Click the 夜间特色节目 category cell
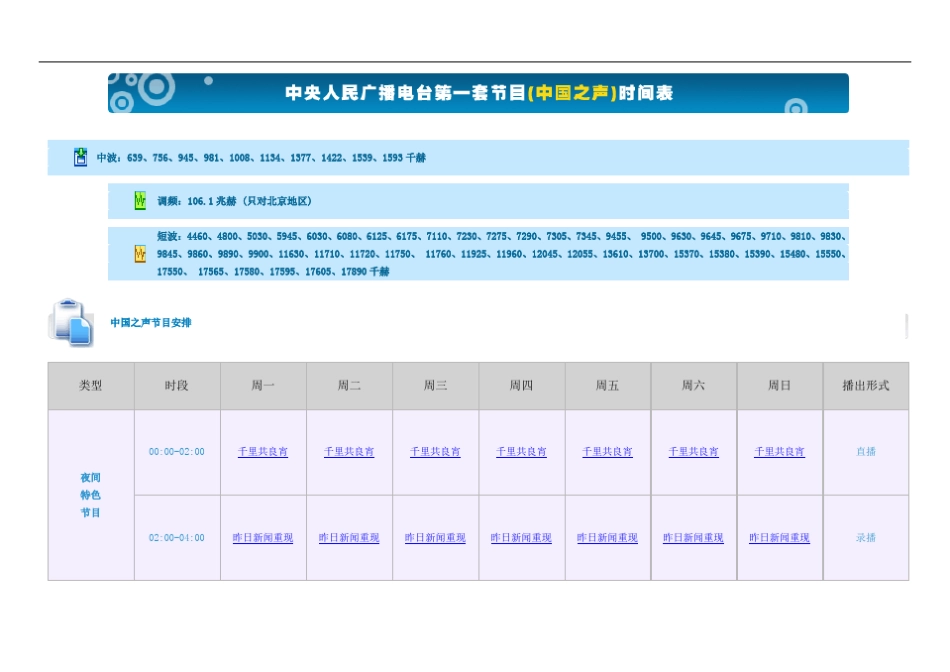 [x=90, y=495]
